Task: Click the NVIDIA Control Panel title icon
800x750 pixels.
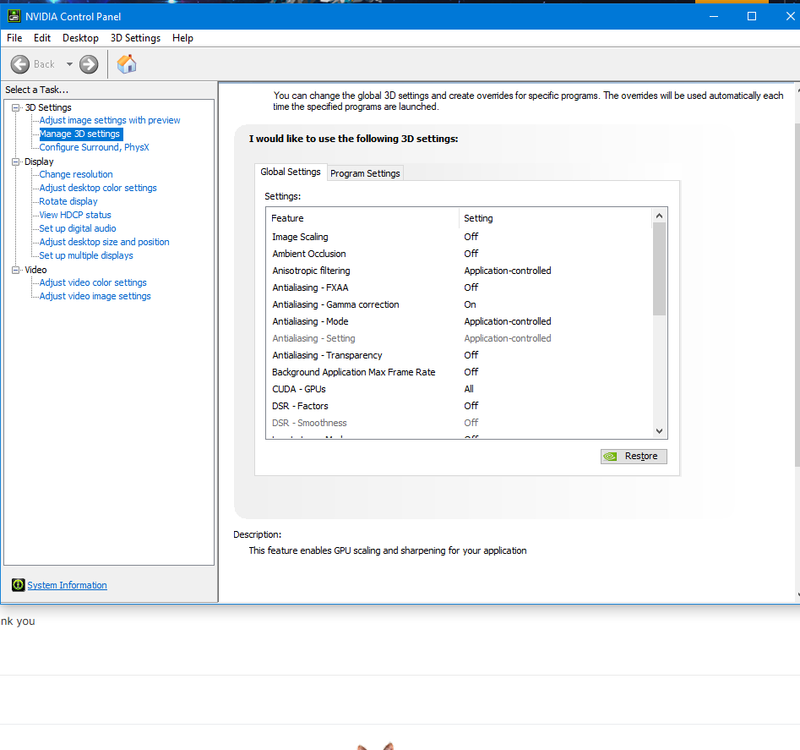Action: tap(14, 16)
